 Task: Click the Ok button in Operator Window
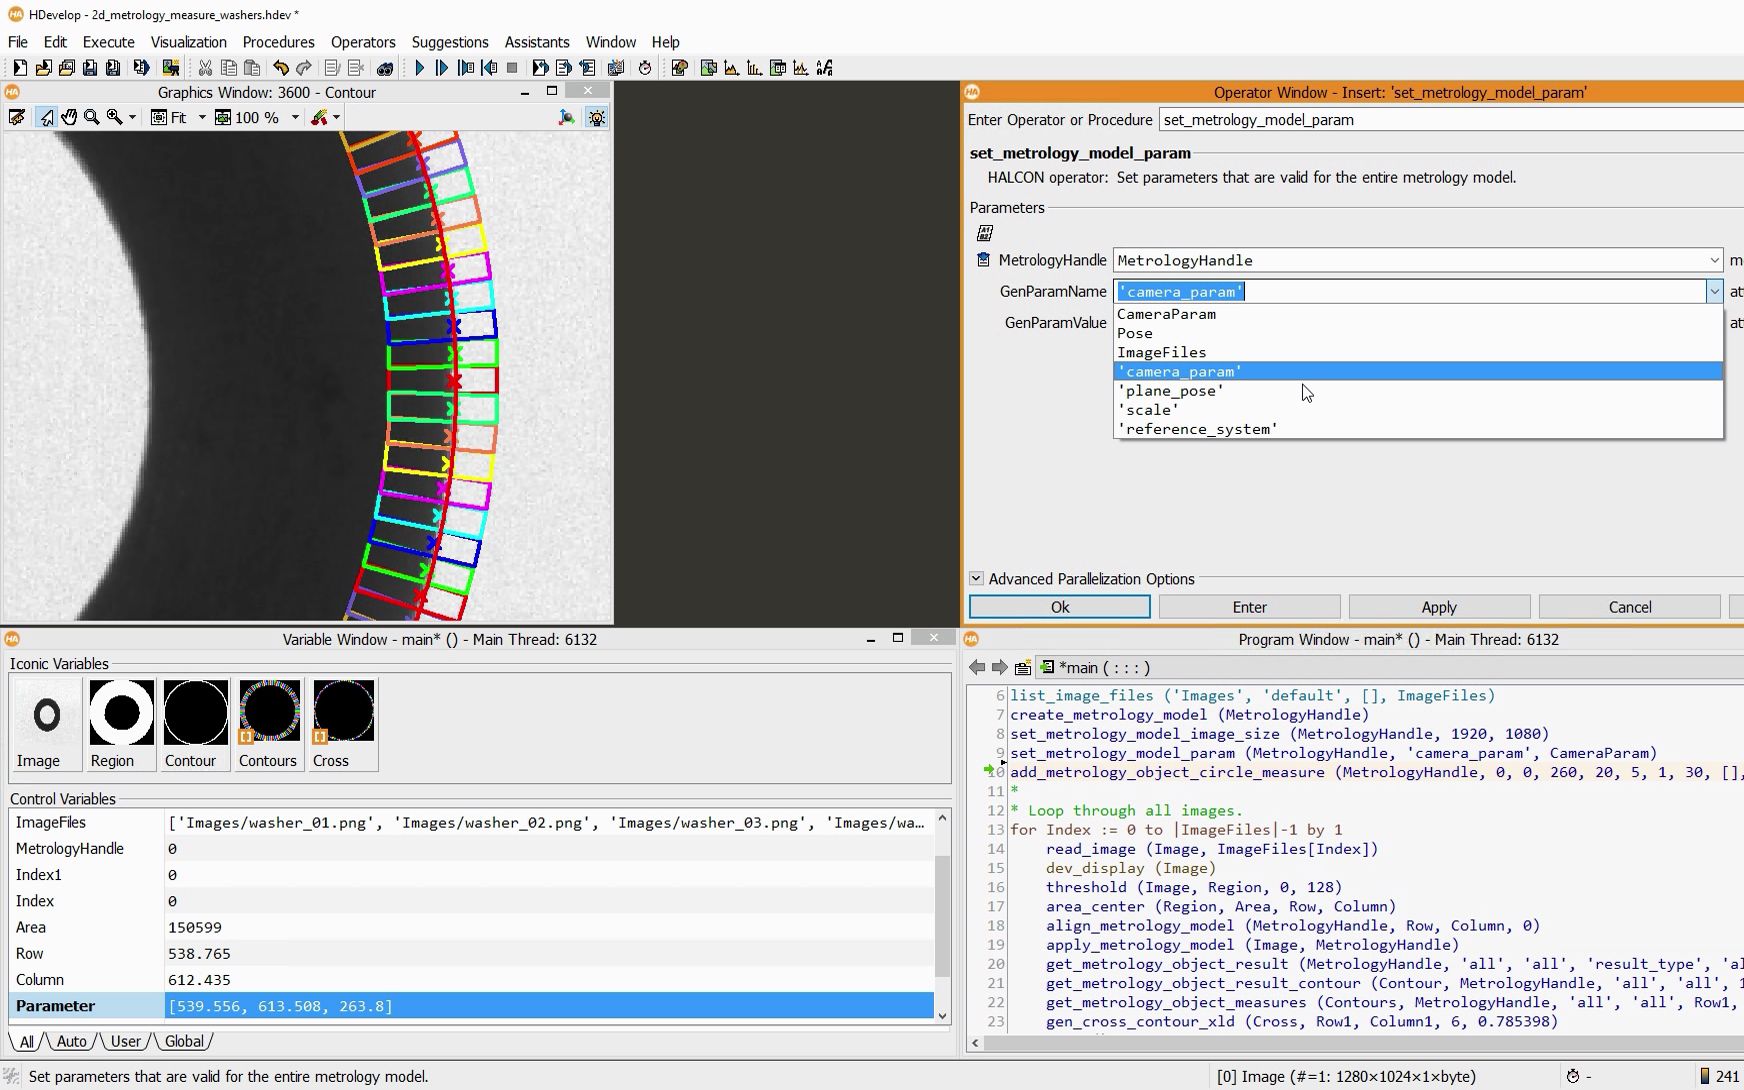[x=1058, y=607]
